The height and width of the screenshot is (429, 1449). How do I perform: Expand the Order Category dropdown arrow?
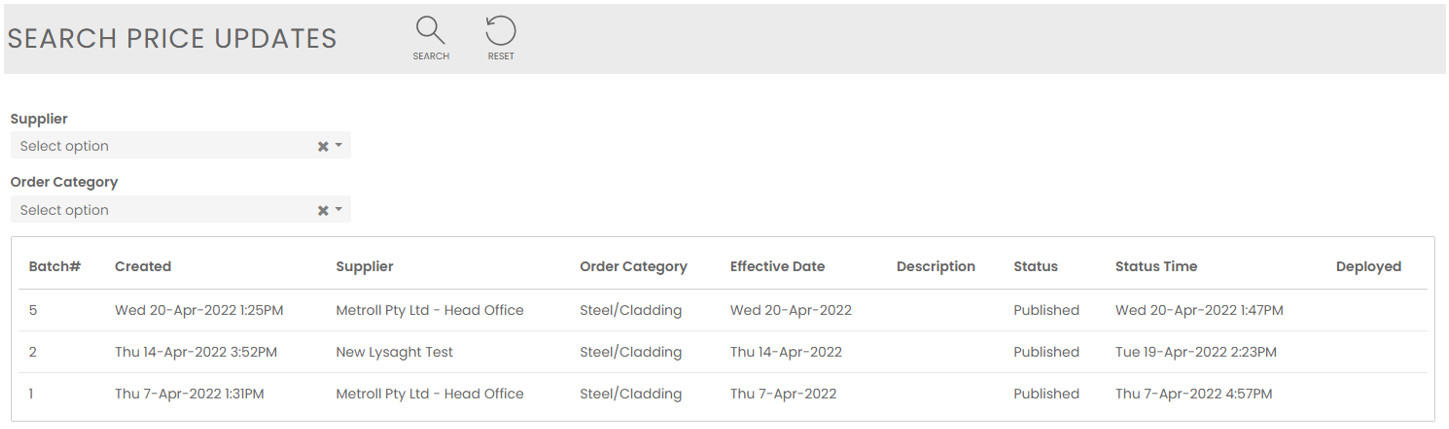(x=339, y=210)
